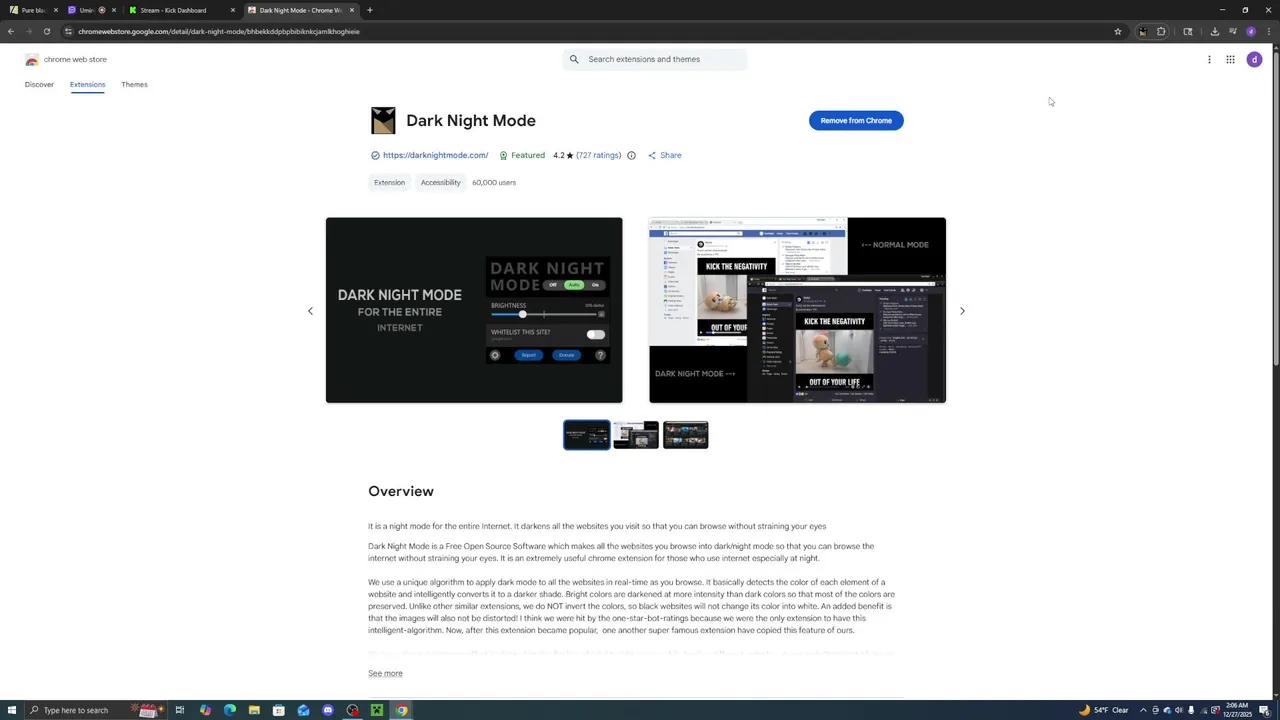Click Remove from Chrome button
Image resolution: width=1280 pixels, height=720 pixels.
click(856, 120)
